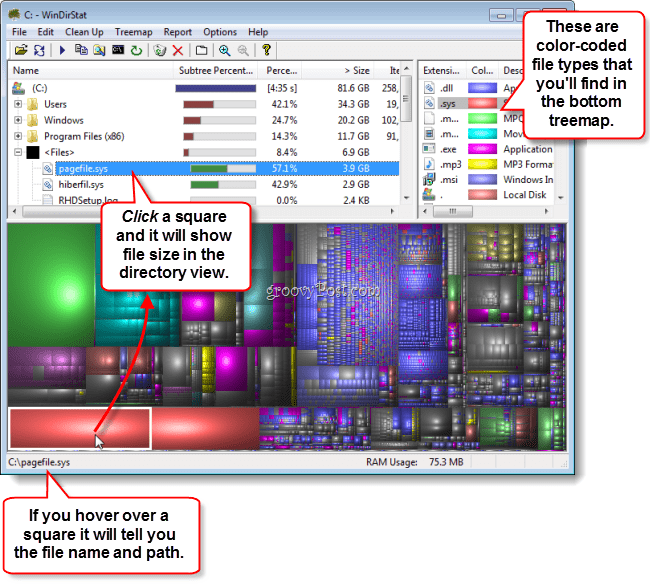Open the Edit menu
The image size is (650, 585).
[x=45, y=32]
